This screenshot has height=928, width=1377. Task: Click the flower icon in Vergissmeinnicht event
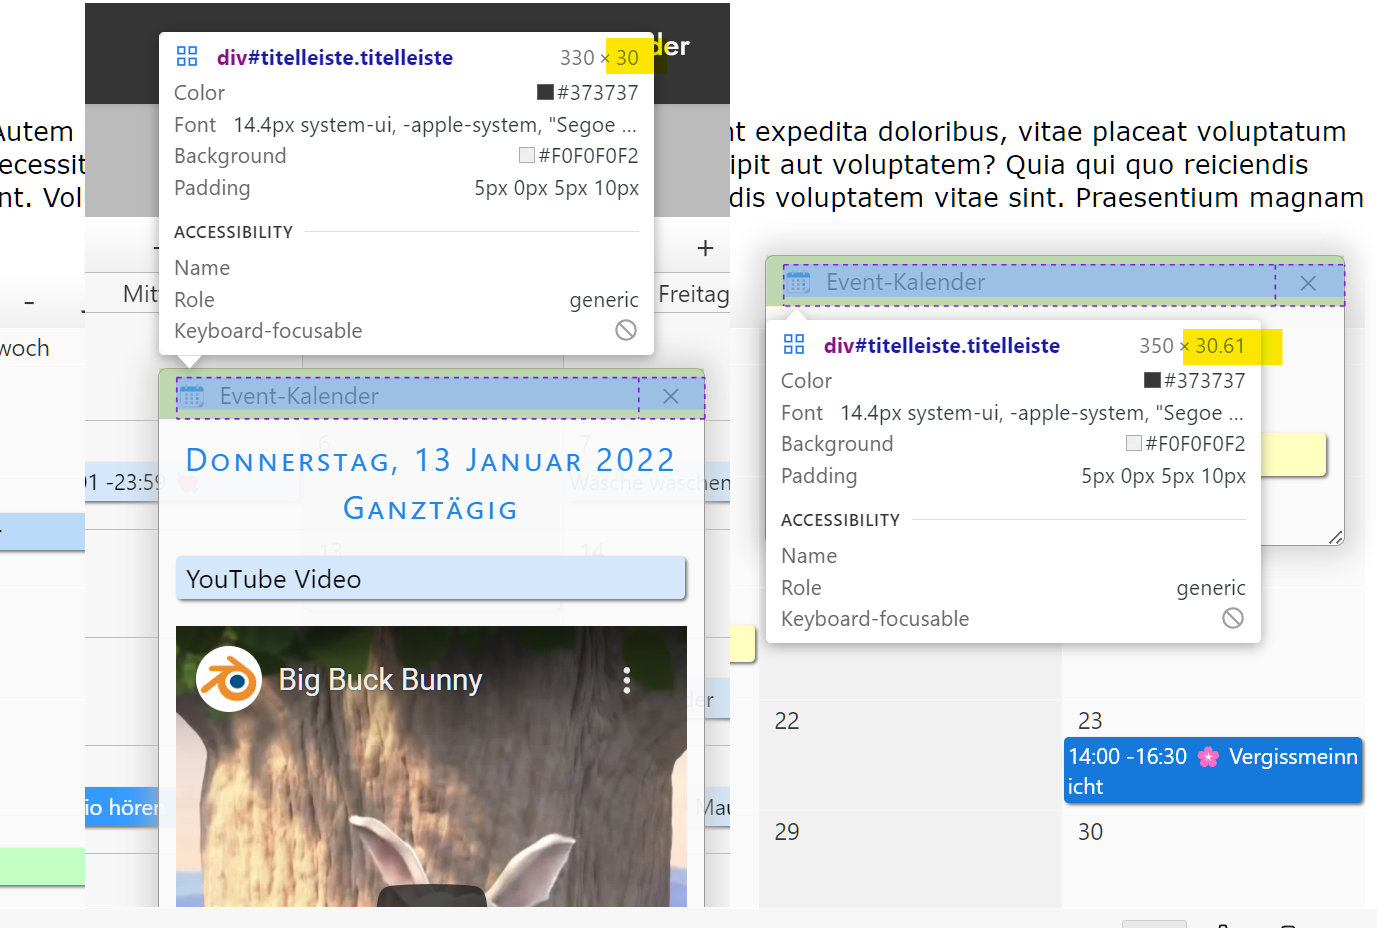pos(1208,757)
